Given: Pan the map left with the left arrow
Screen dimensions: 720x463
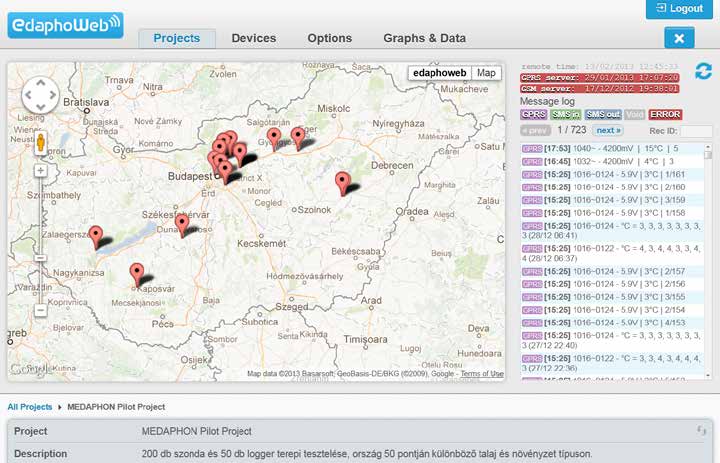Looking at the screenshot, I should [28, 95].
